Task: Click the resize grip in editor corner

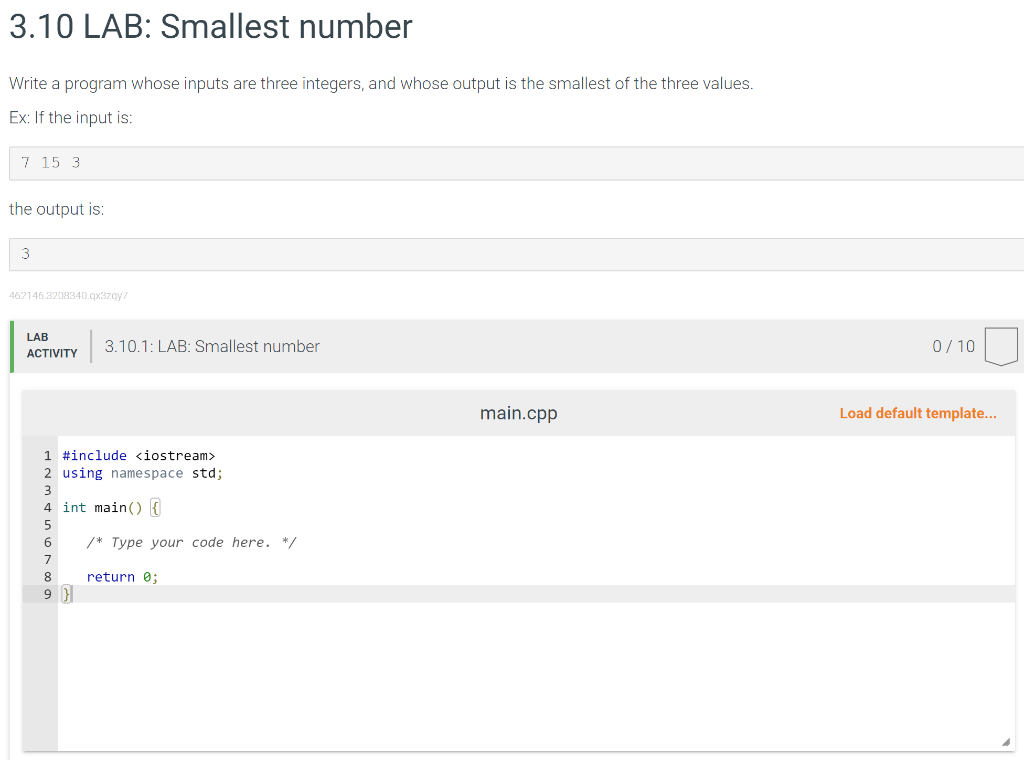Action: pos(1008,740)
